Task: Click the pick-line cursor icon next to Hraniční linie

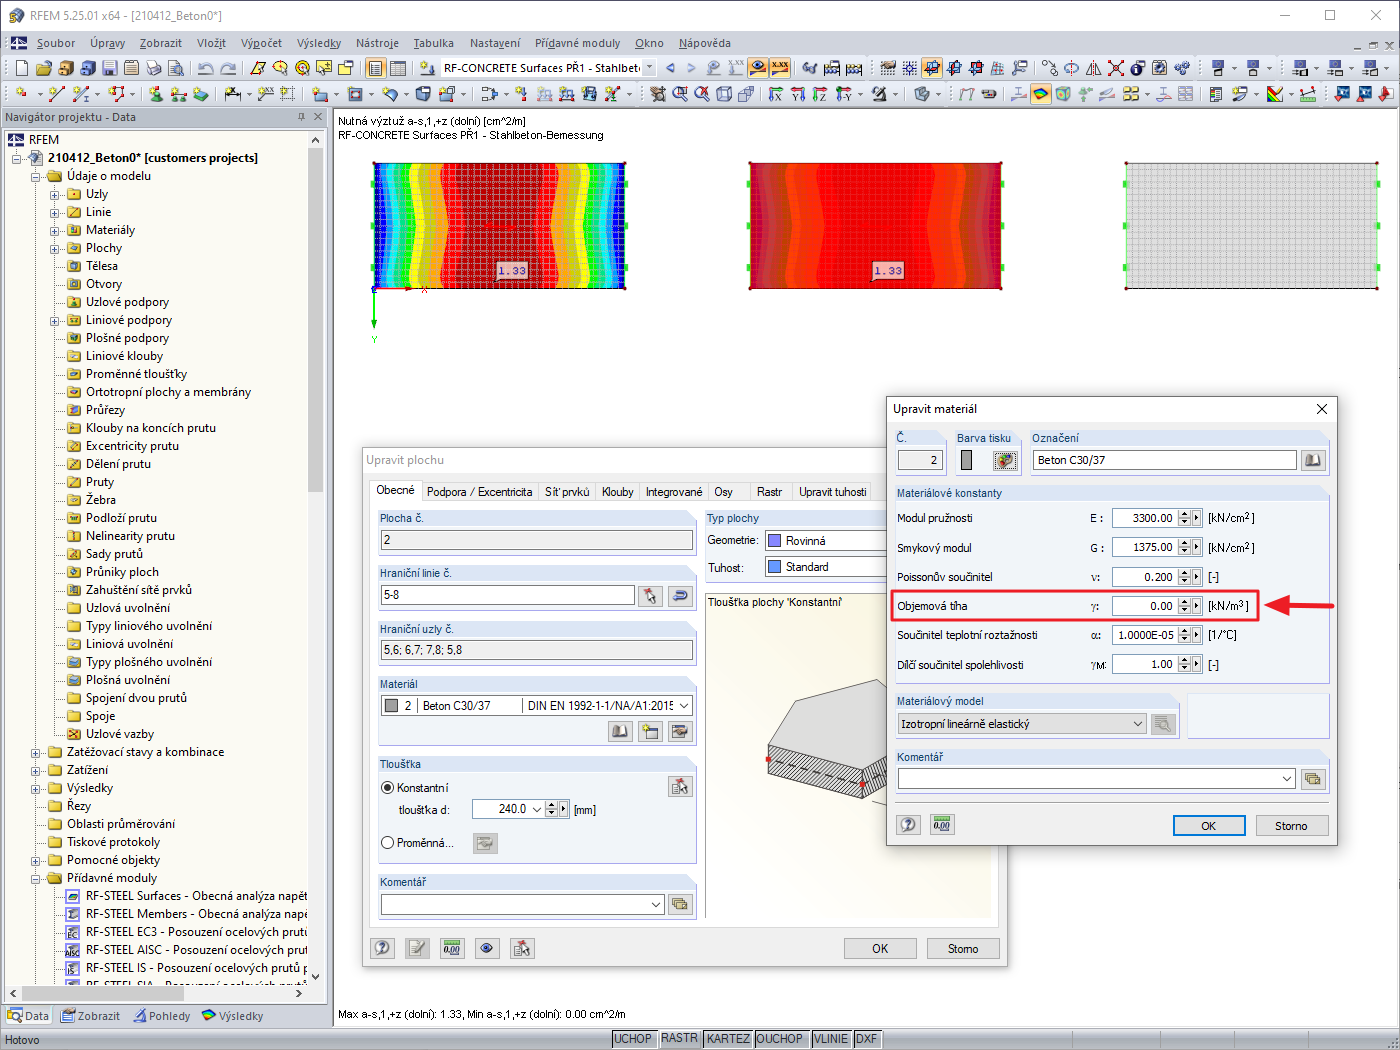Action: tap(650, 595)
